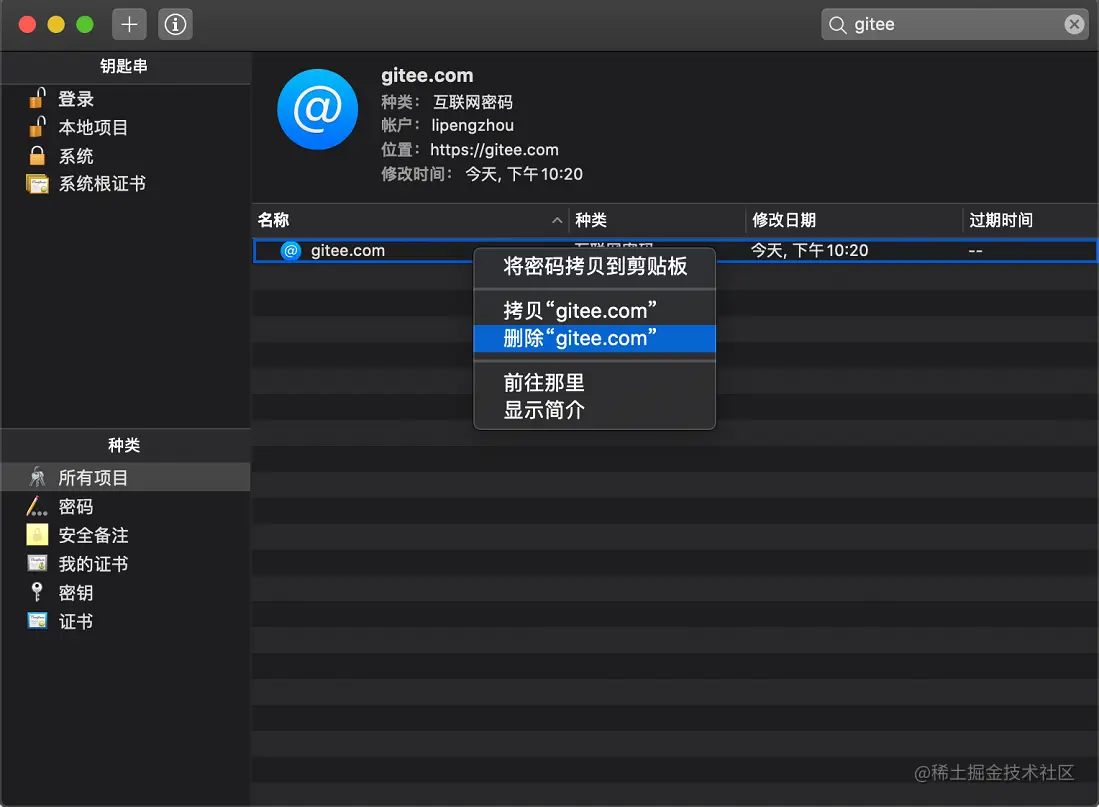Choose 前往那里 from context menu
The height and width of the screenshot is (807, 1099).
[594, 383]
